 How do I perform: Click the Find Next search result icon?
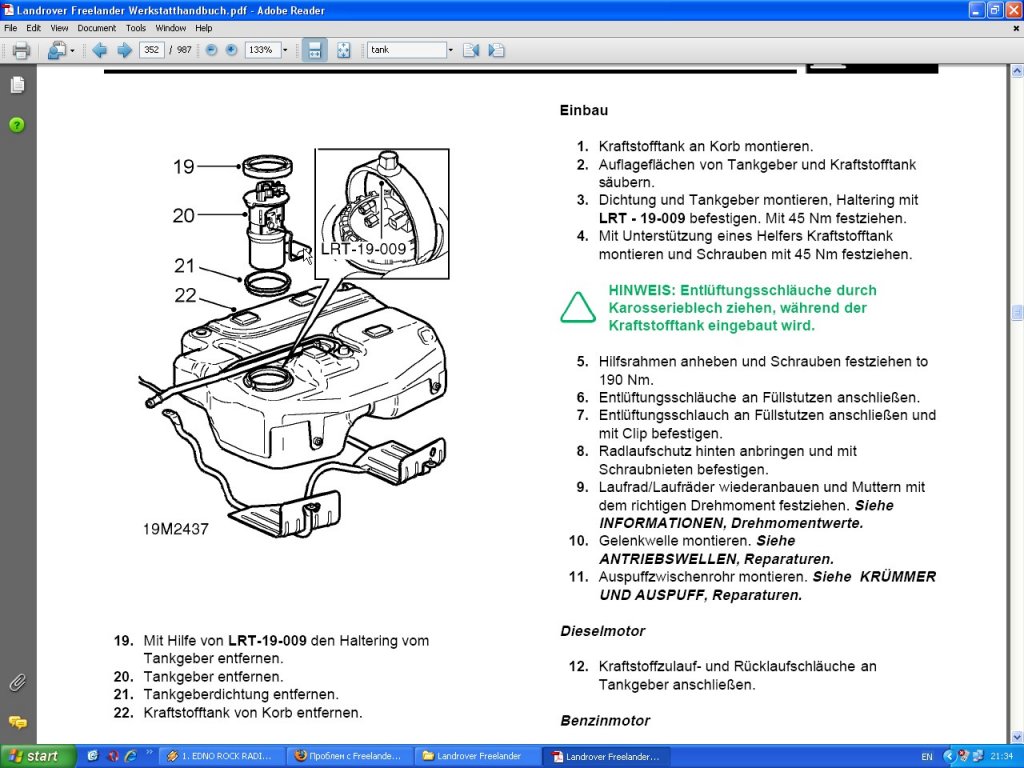pos(496,50)
